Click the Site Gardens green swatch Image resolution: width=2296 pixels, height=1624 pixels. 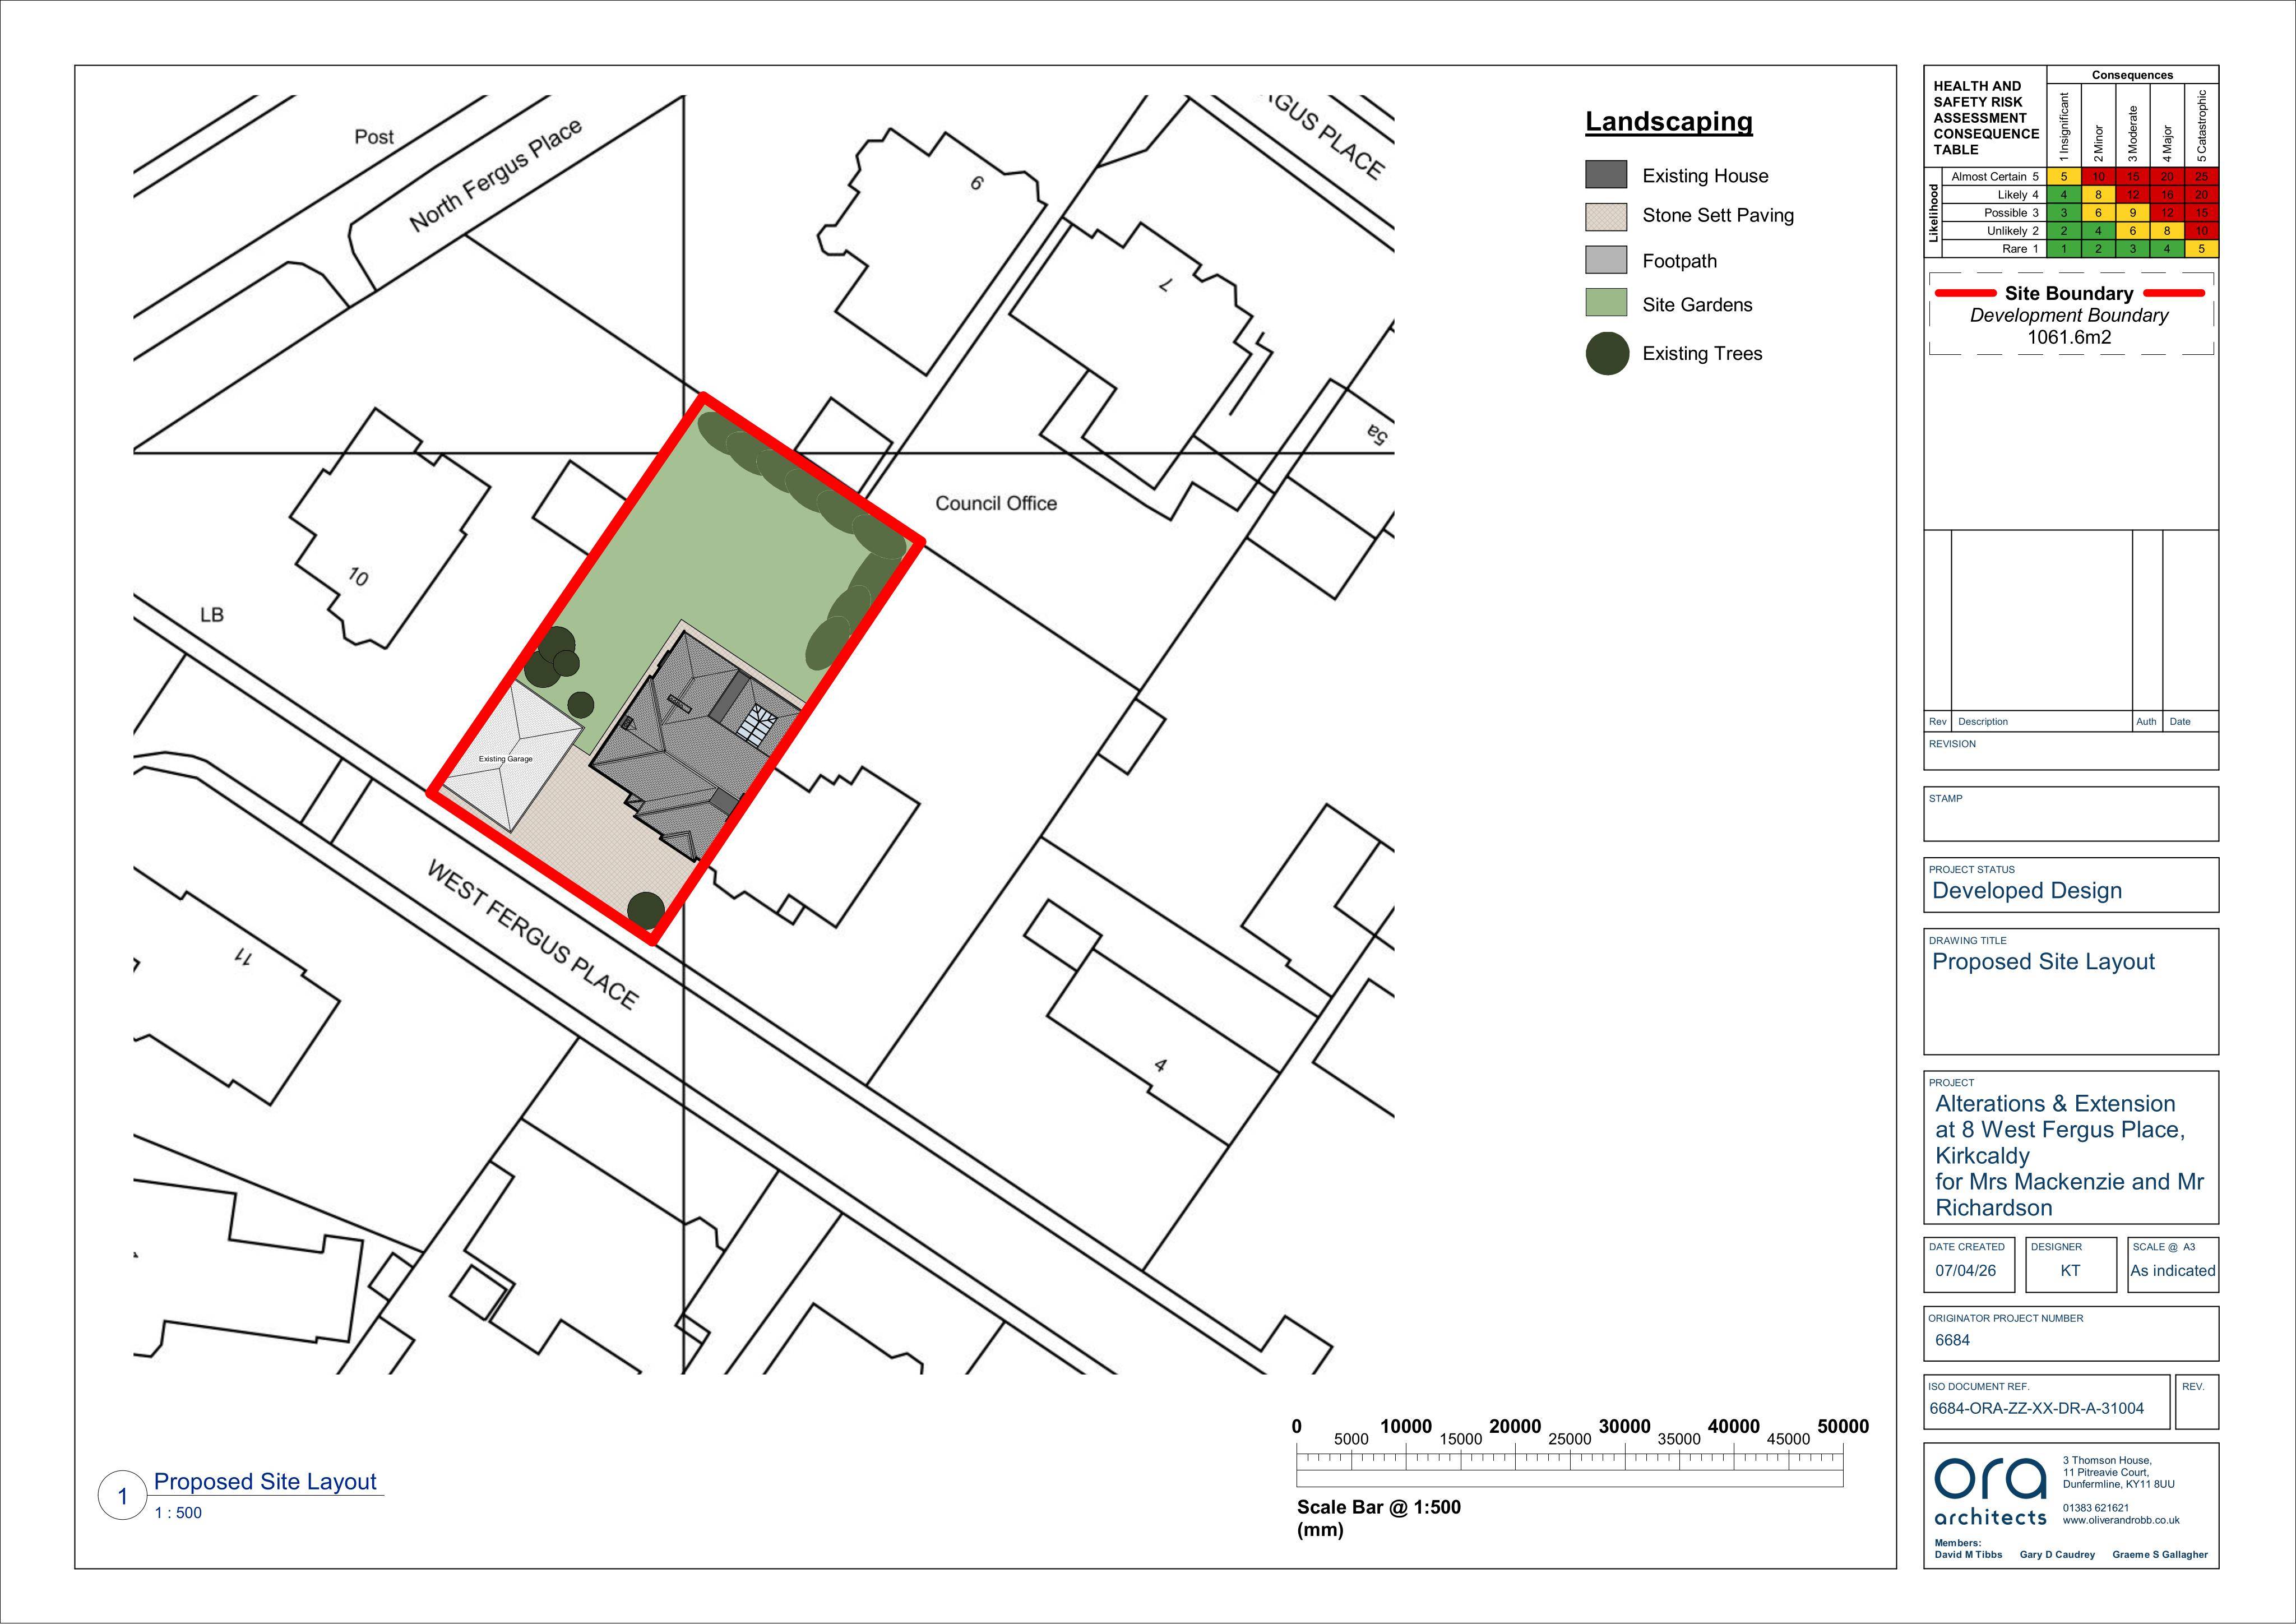[x=1606, y=303]
